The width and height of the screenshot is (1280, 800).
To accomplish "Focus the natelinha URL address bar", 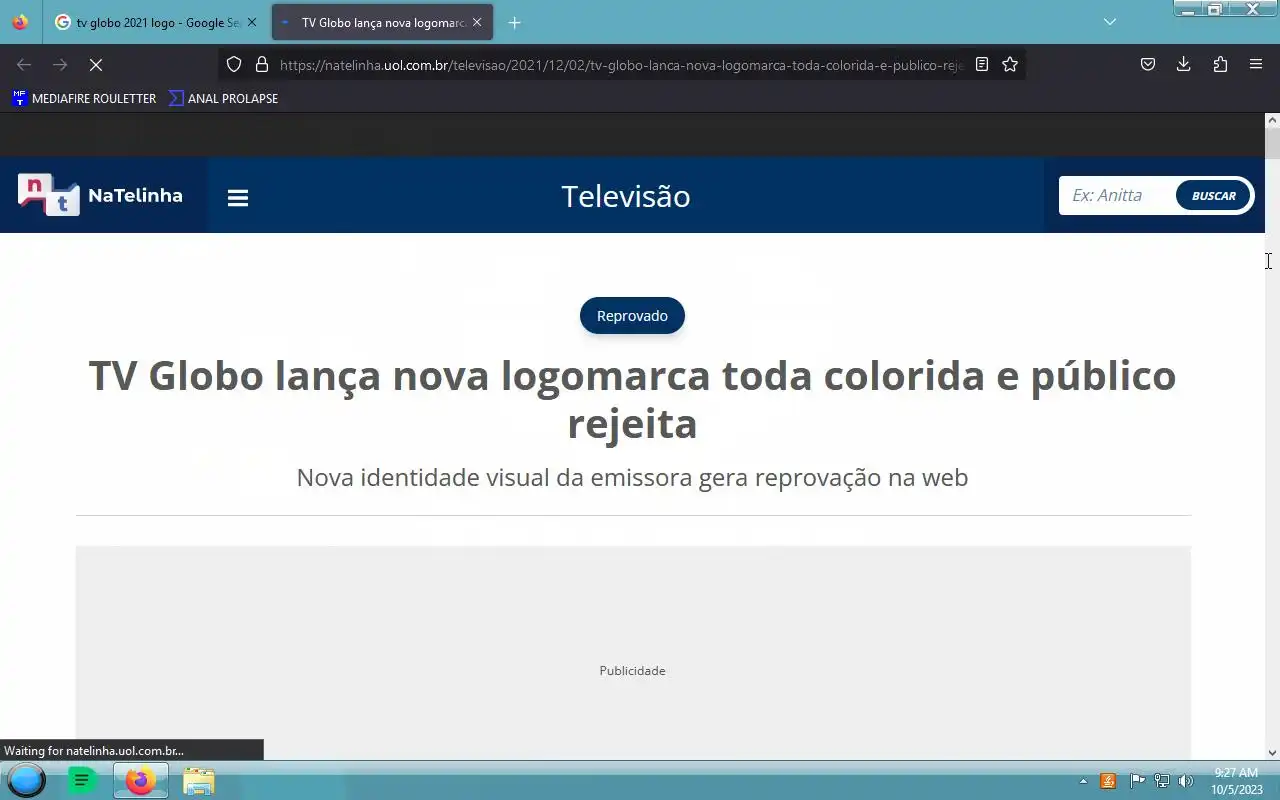I will coord(620,64).
